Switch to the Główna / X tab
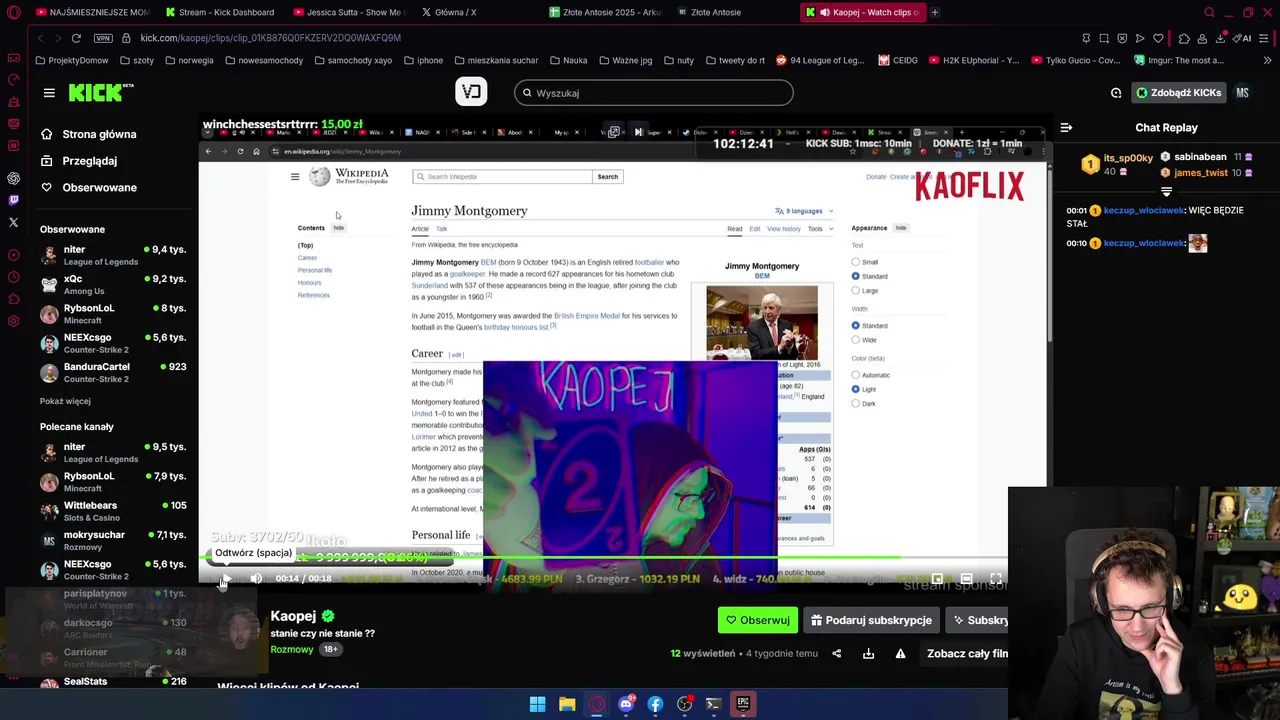Viewport: 1280px width, 720px height. [448, 12]
